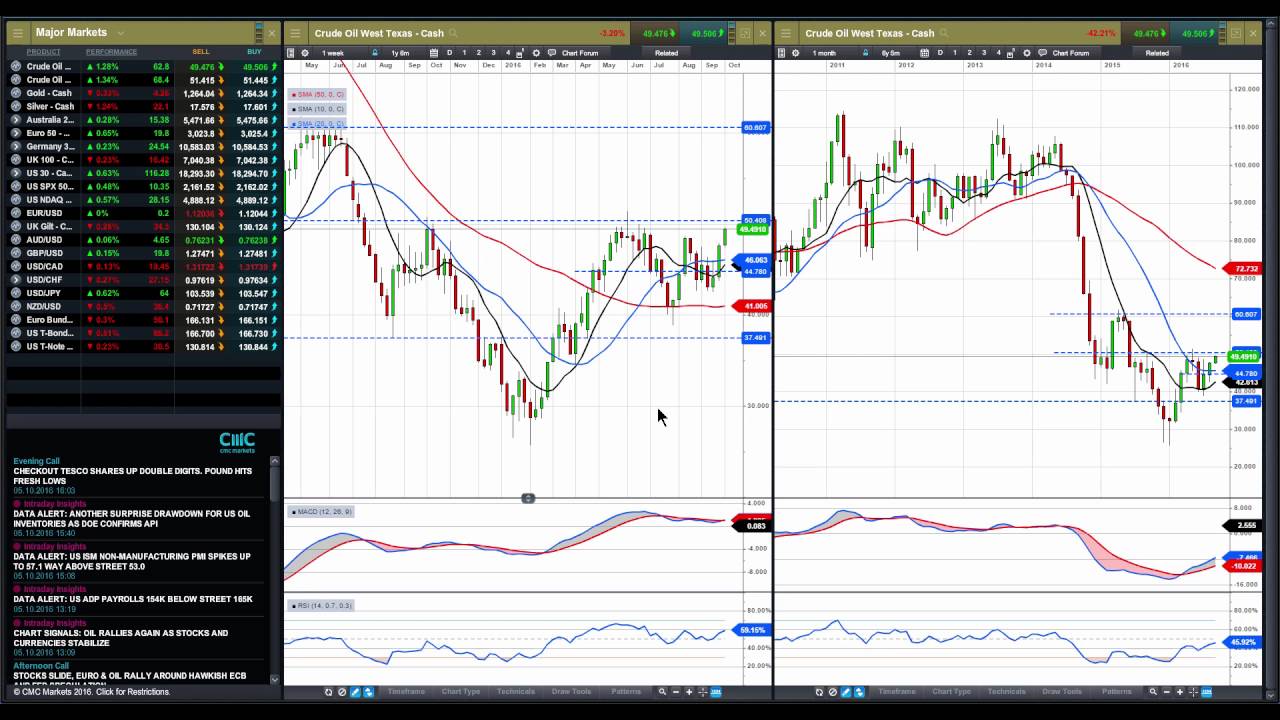Open the gear icon before Chart Forum in left chart
Image resolution: width=1280 pixels, height=720 pixels.
pyautogui.click(x=536, y=53)
